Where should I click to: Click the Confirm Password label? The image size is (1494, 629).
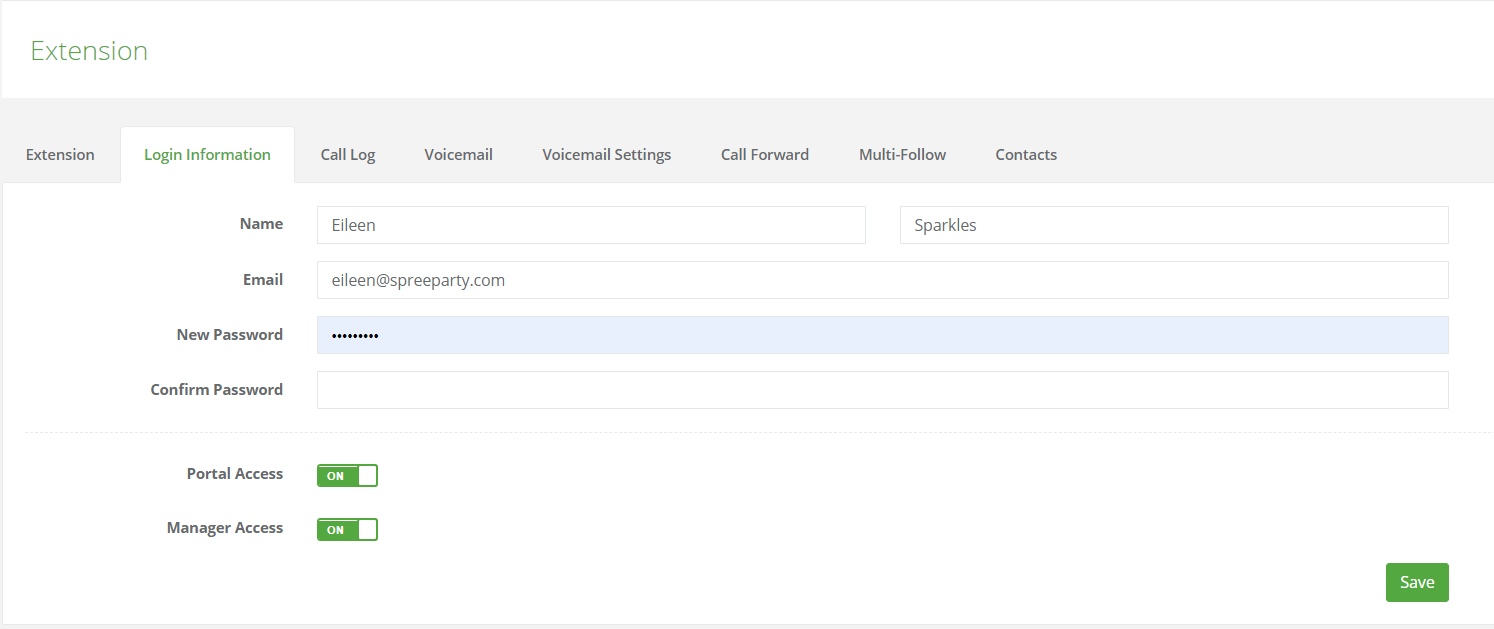217,390
